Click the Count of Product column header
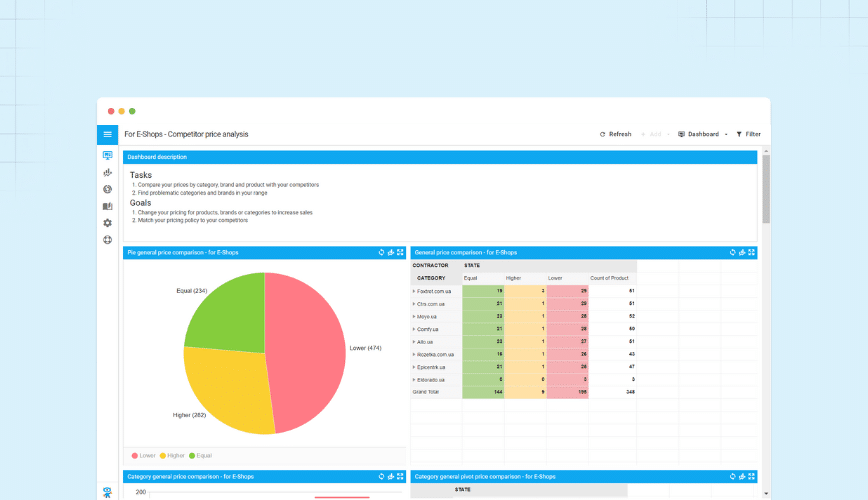 608,278
